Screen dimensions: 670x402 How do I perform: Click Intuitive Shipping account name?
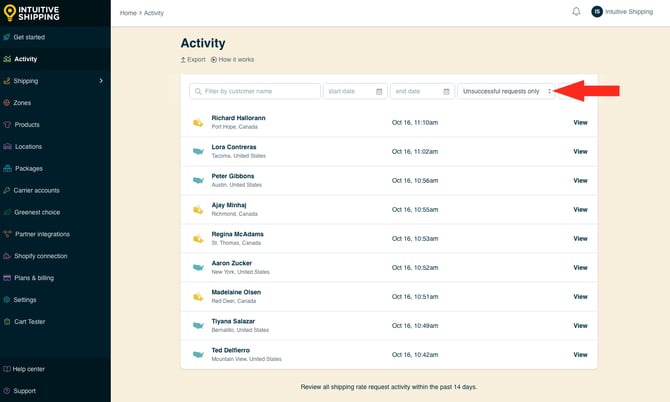tap(629, 12)
